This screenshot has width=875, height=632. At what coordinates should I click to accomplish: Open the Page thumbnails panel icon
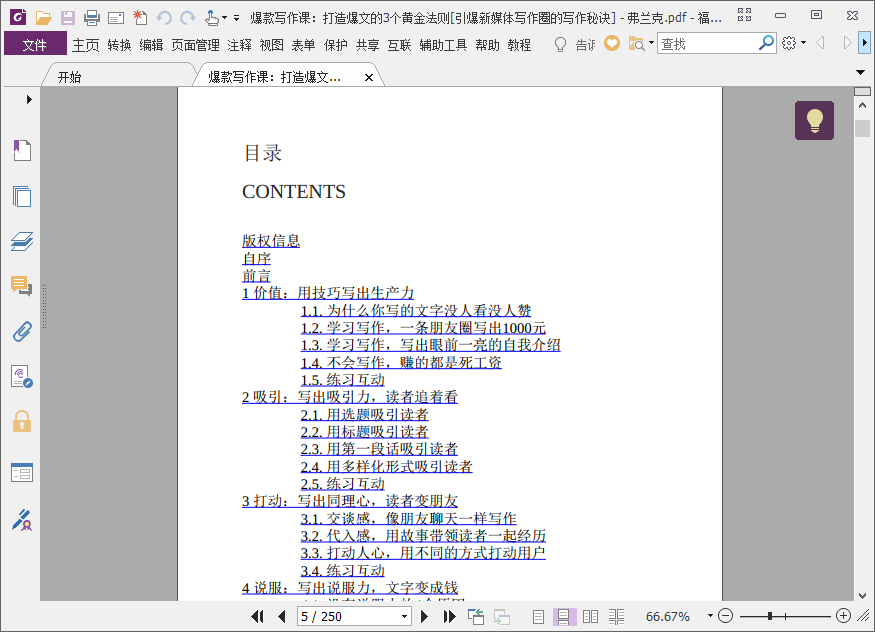click(22, 196)
